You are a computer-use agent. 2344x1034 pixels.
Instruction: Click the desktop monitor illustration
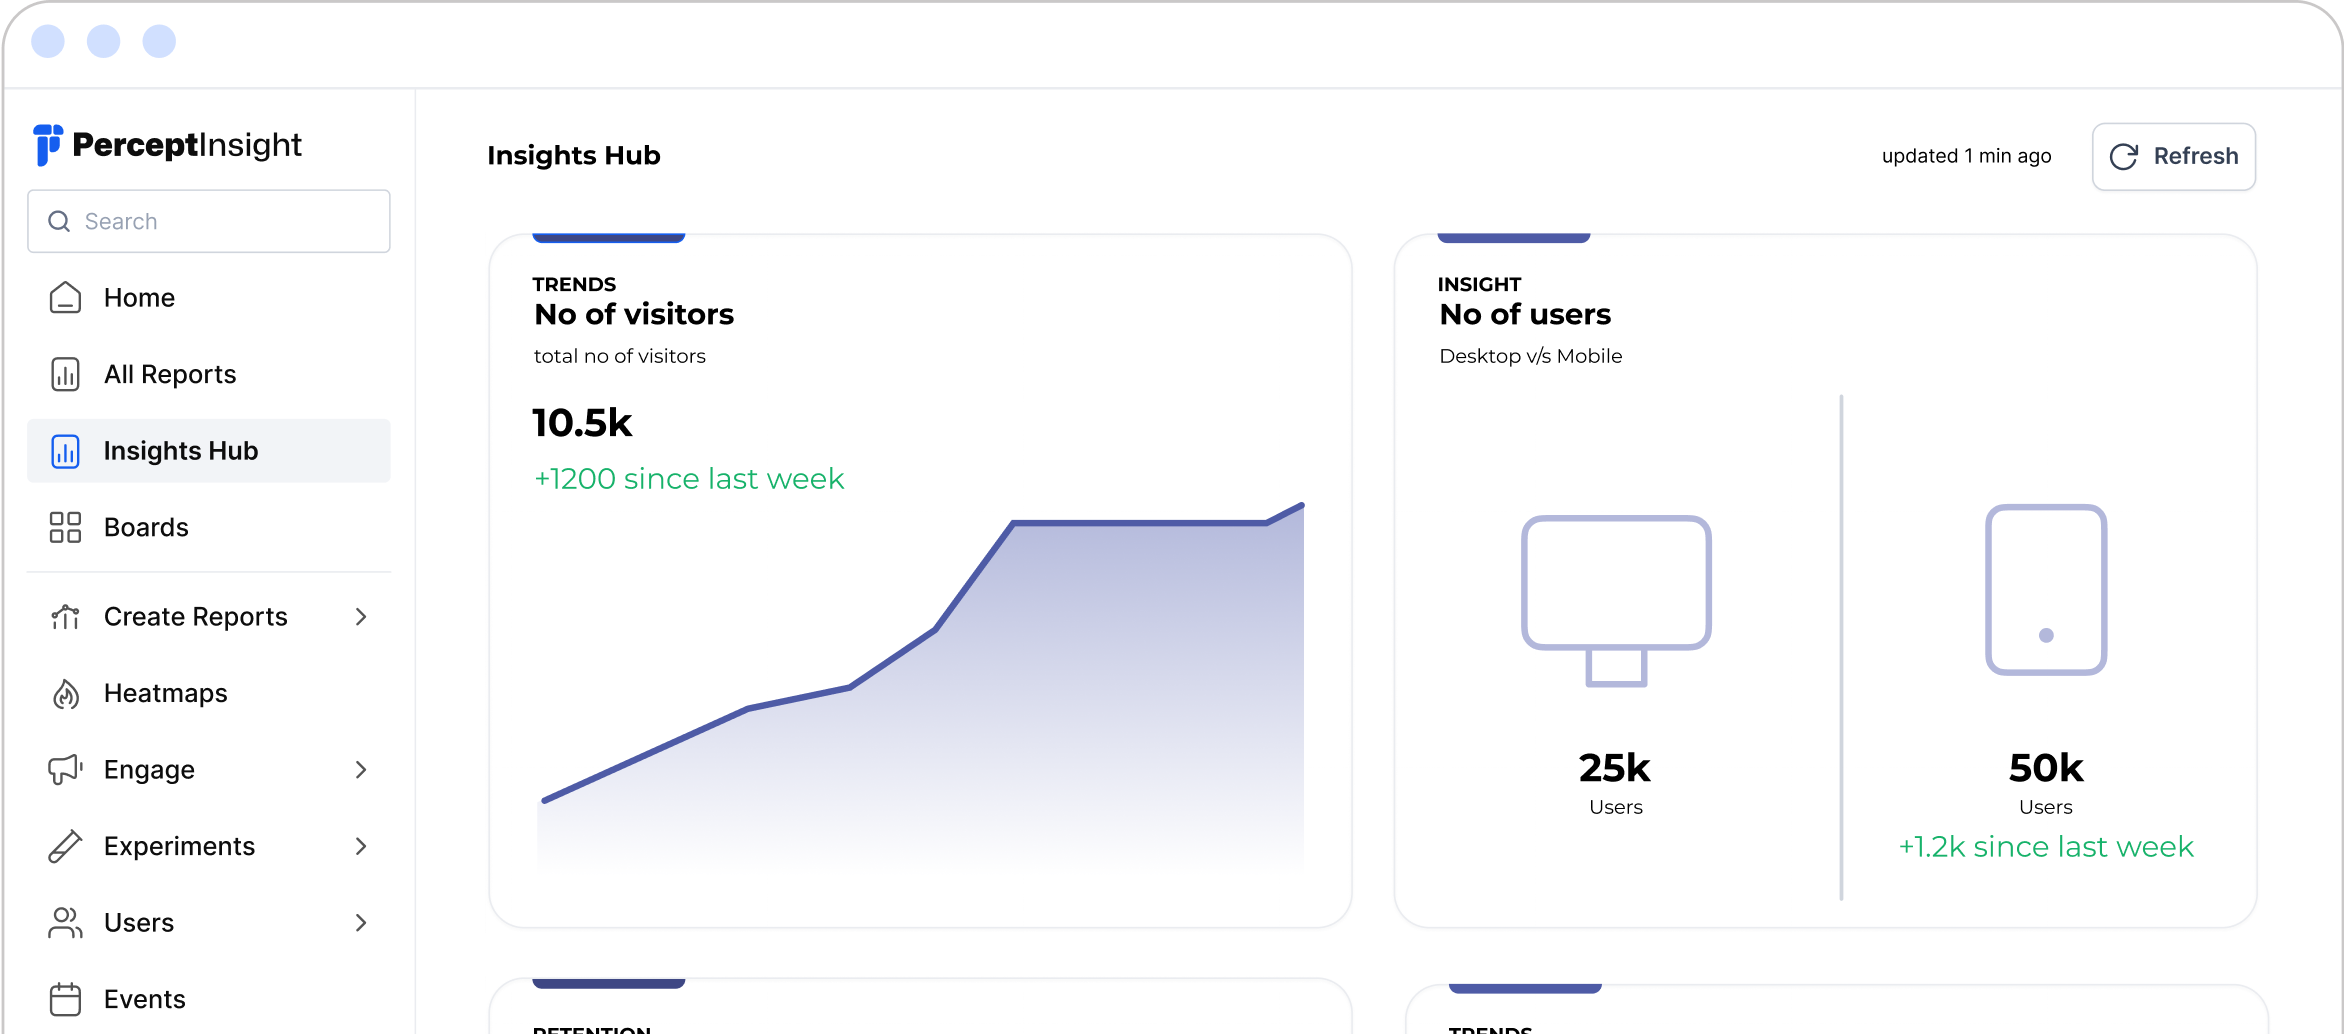click(1616, 600)
